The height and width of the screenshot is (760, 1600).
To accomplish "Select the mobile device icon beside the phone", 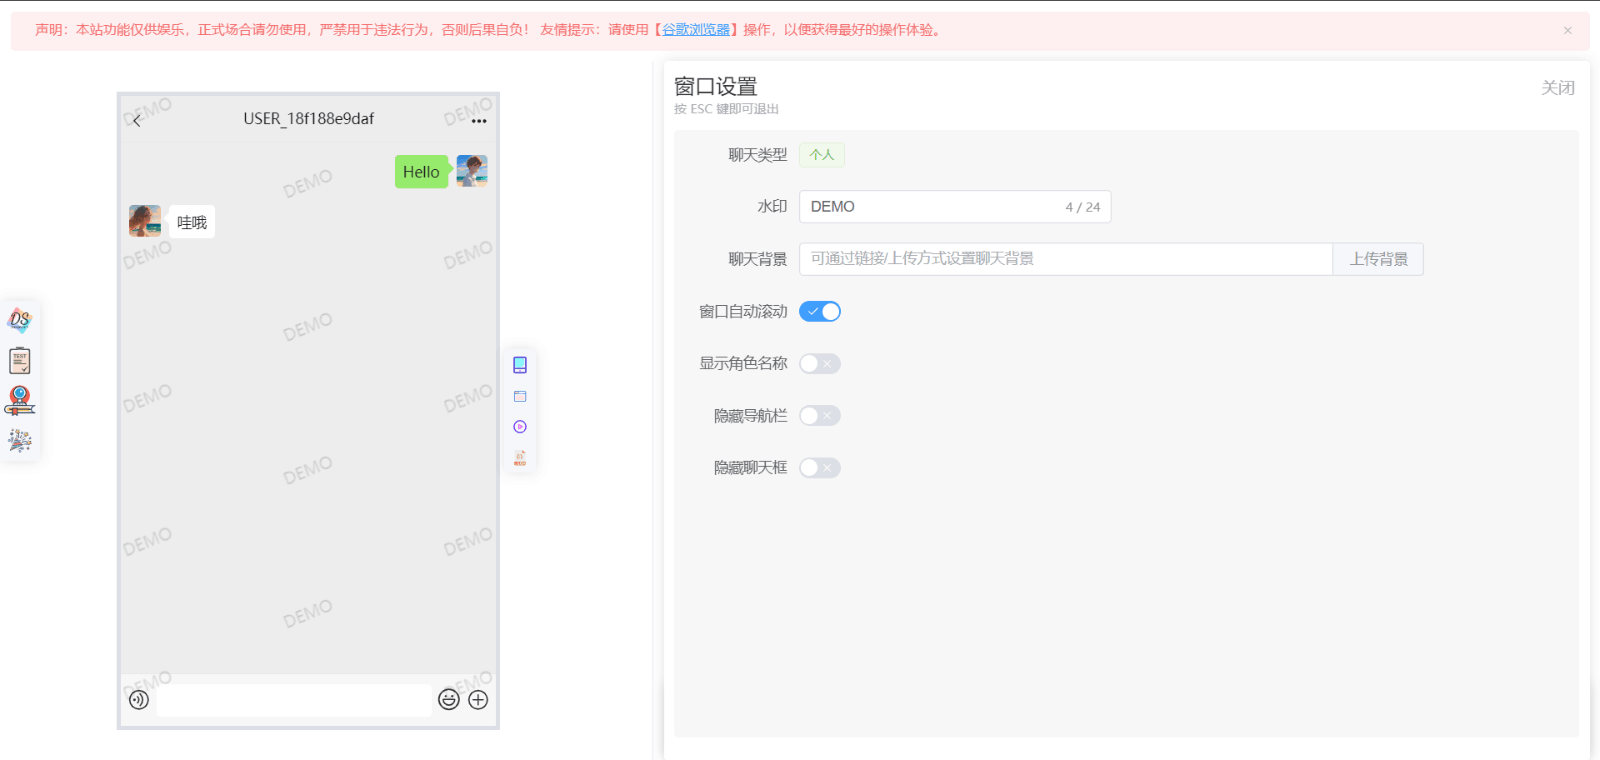I will pyautogui.click(x=520, y=365).
